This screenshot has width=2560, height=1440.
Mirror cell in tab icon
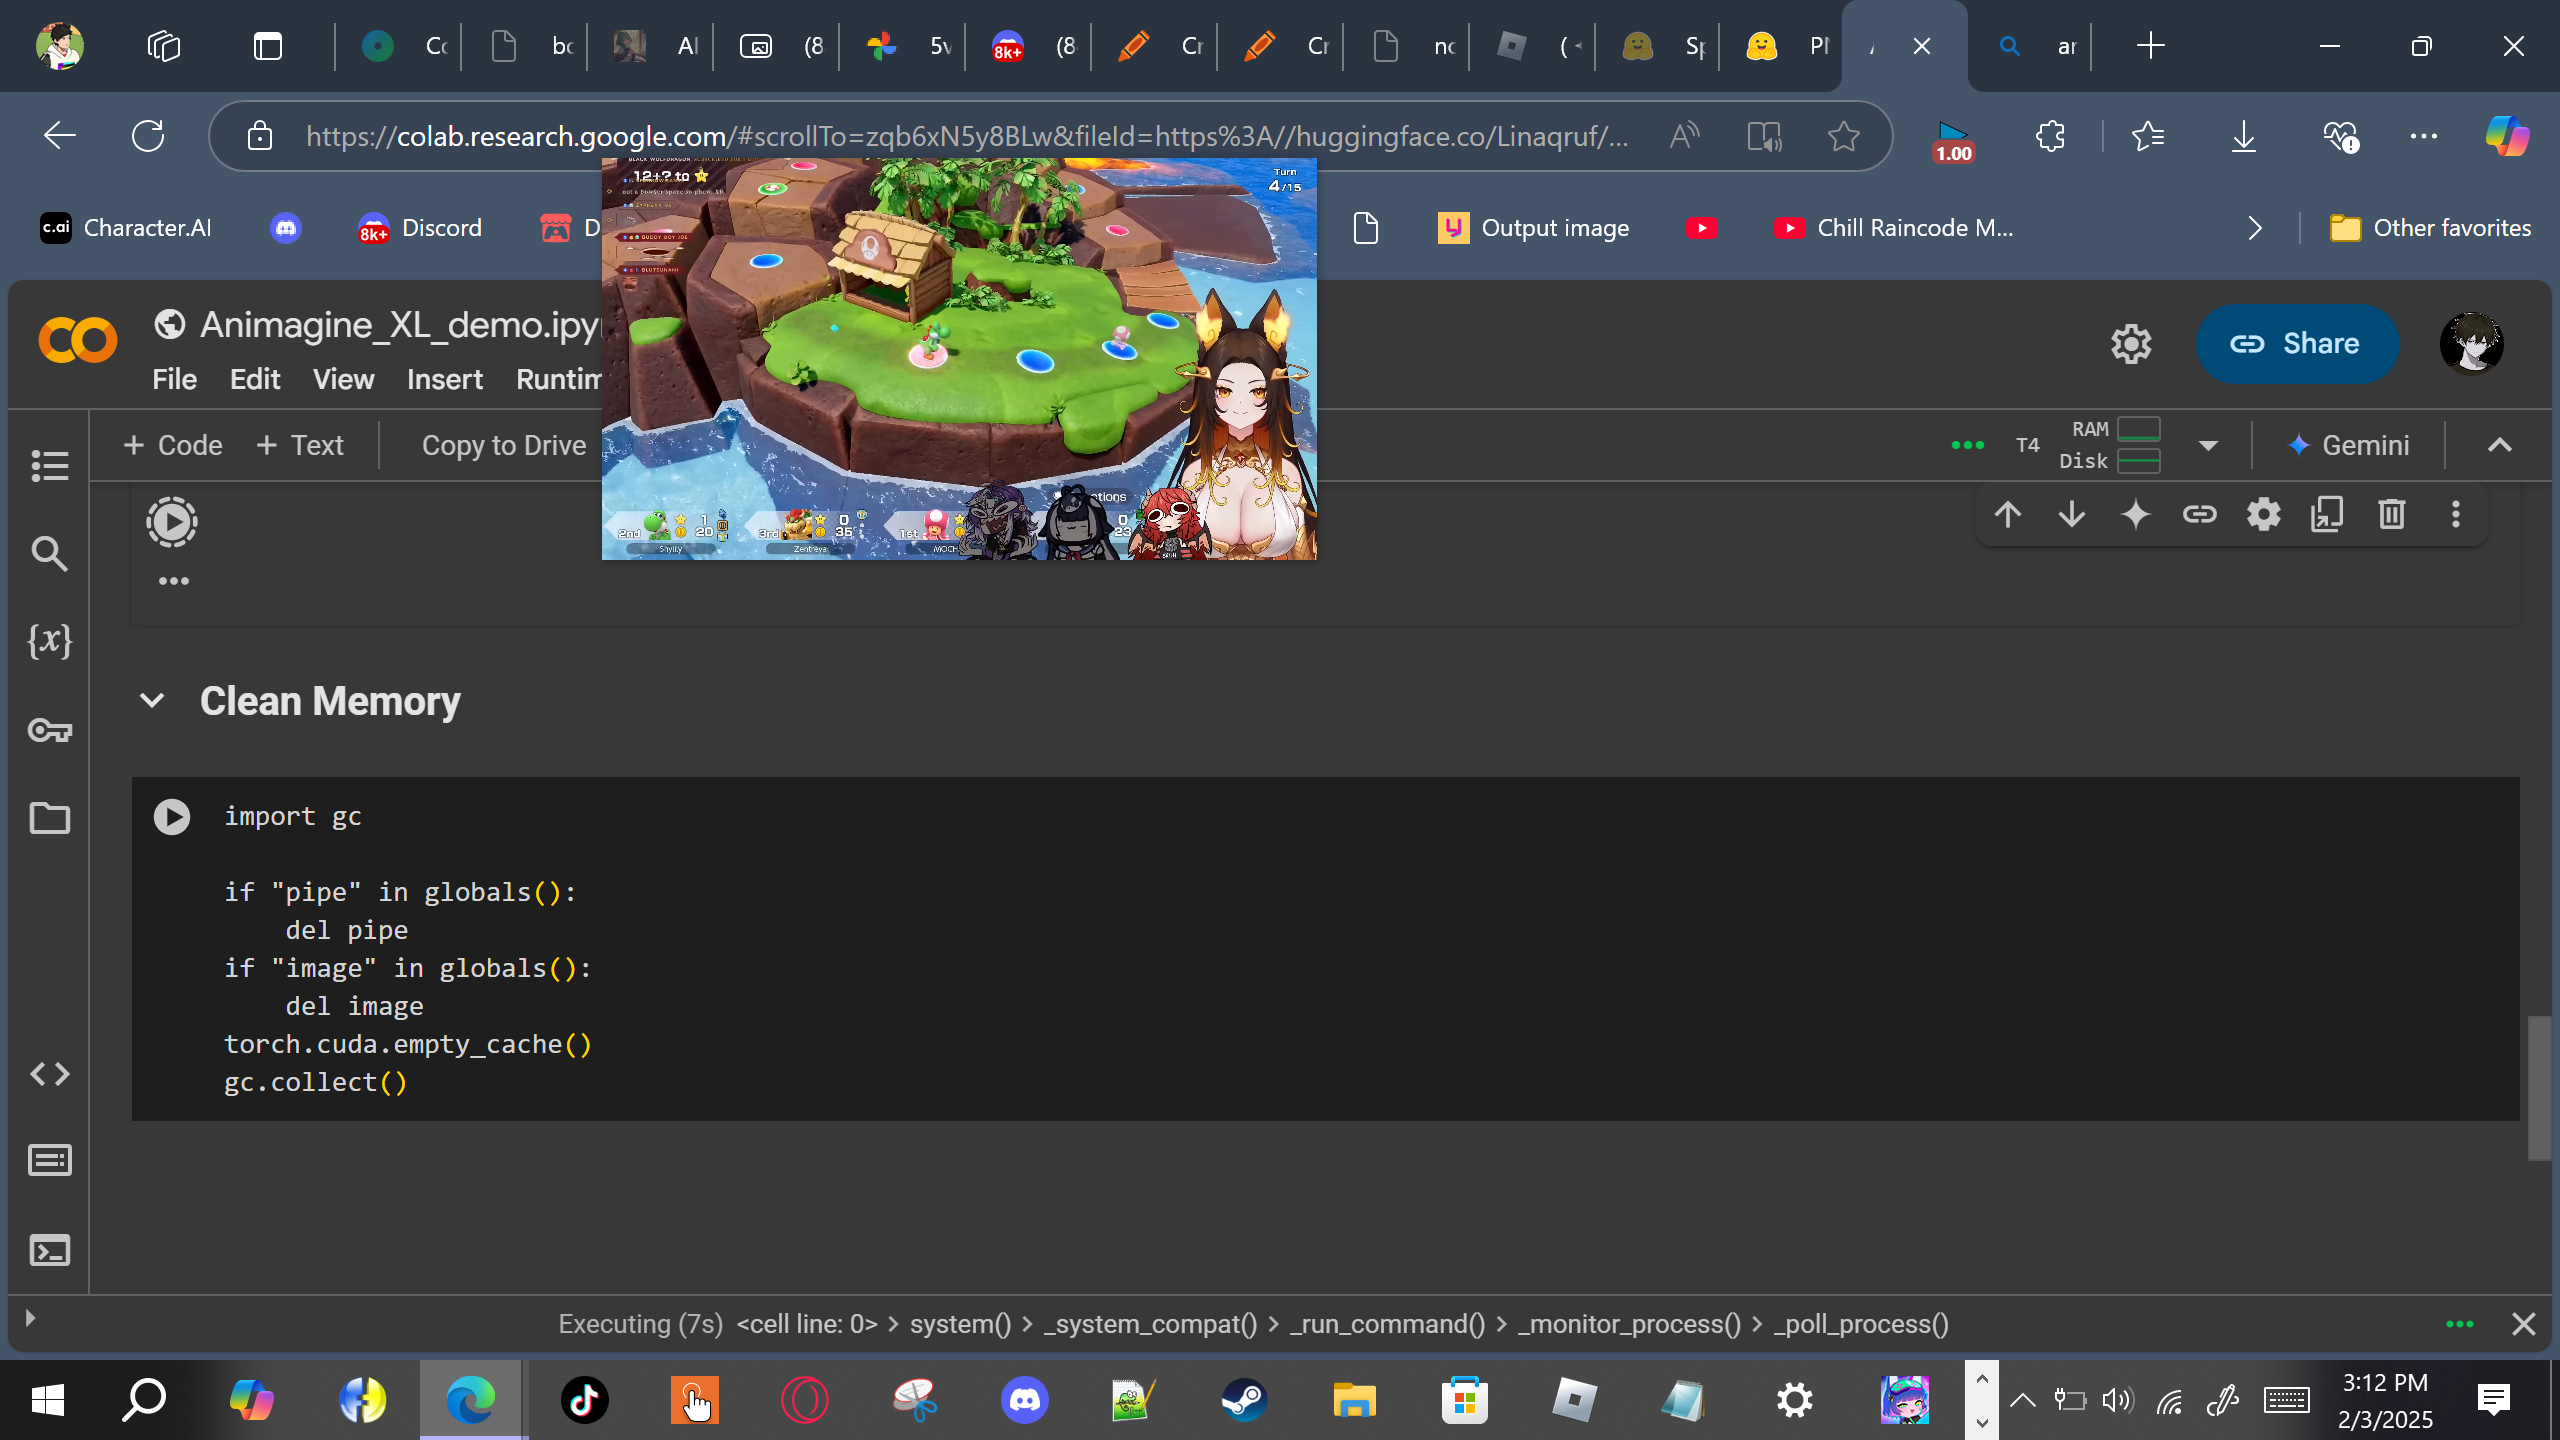pos(2328,515)
